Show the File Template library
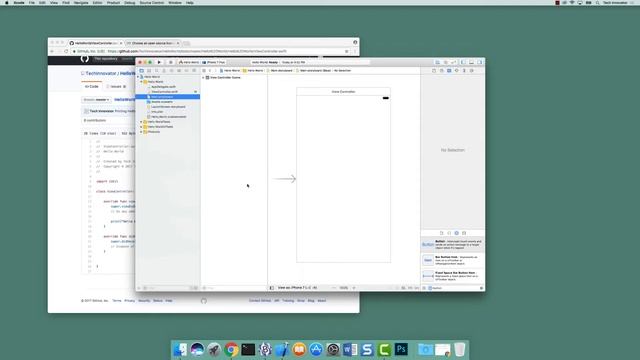 point(441,233)
